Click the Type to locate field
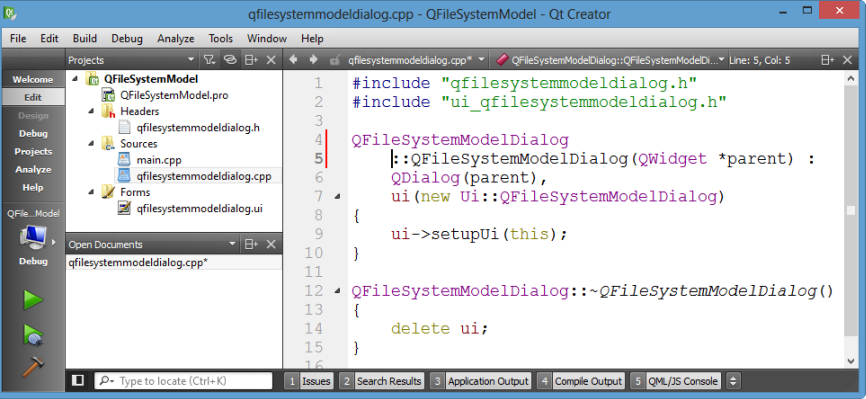Screen dimensions: 866x399 tap(183, 381)
